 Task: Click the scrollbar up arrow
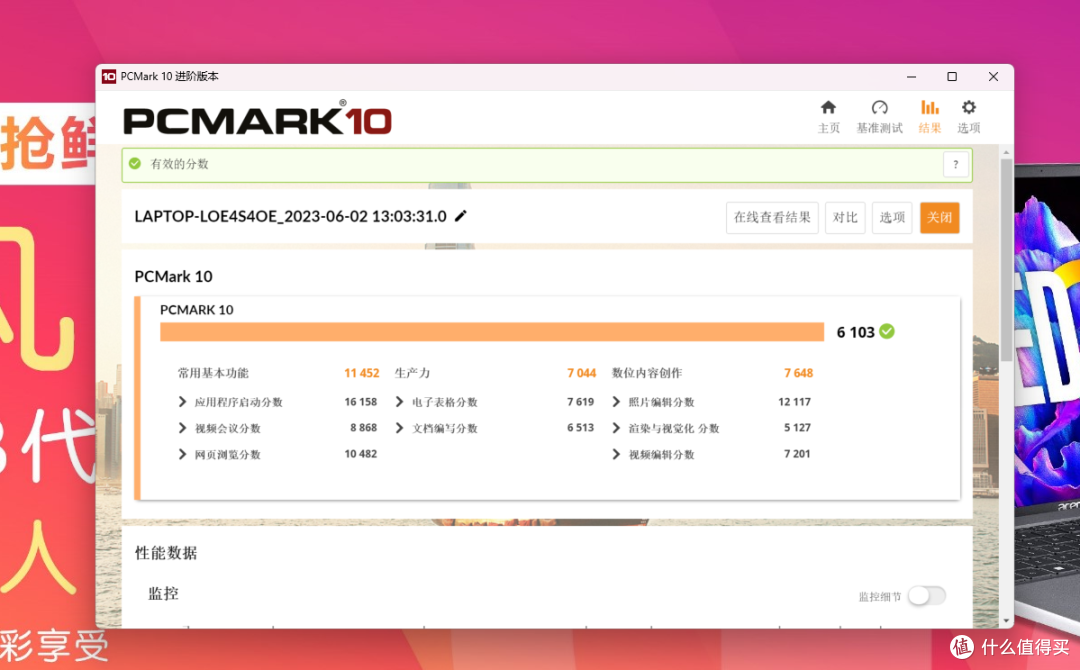[x=1006, y=152]
